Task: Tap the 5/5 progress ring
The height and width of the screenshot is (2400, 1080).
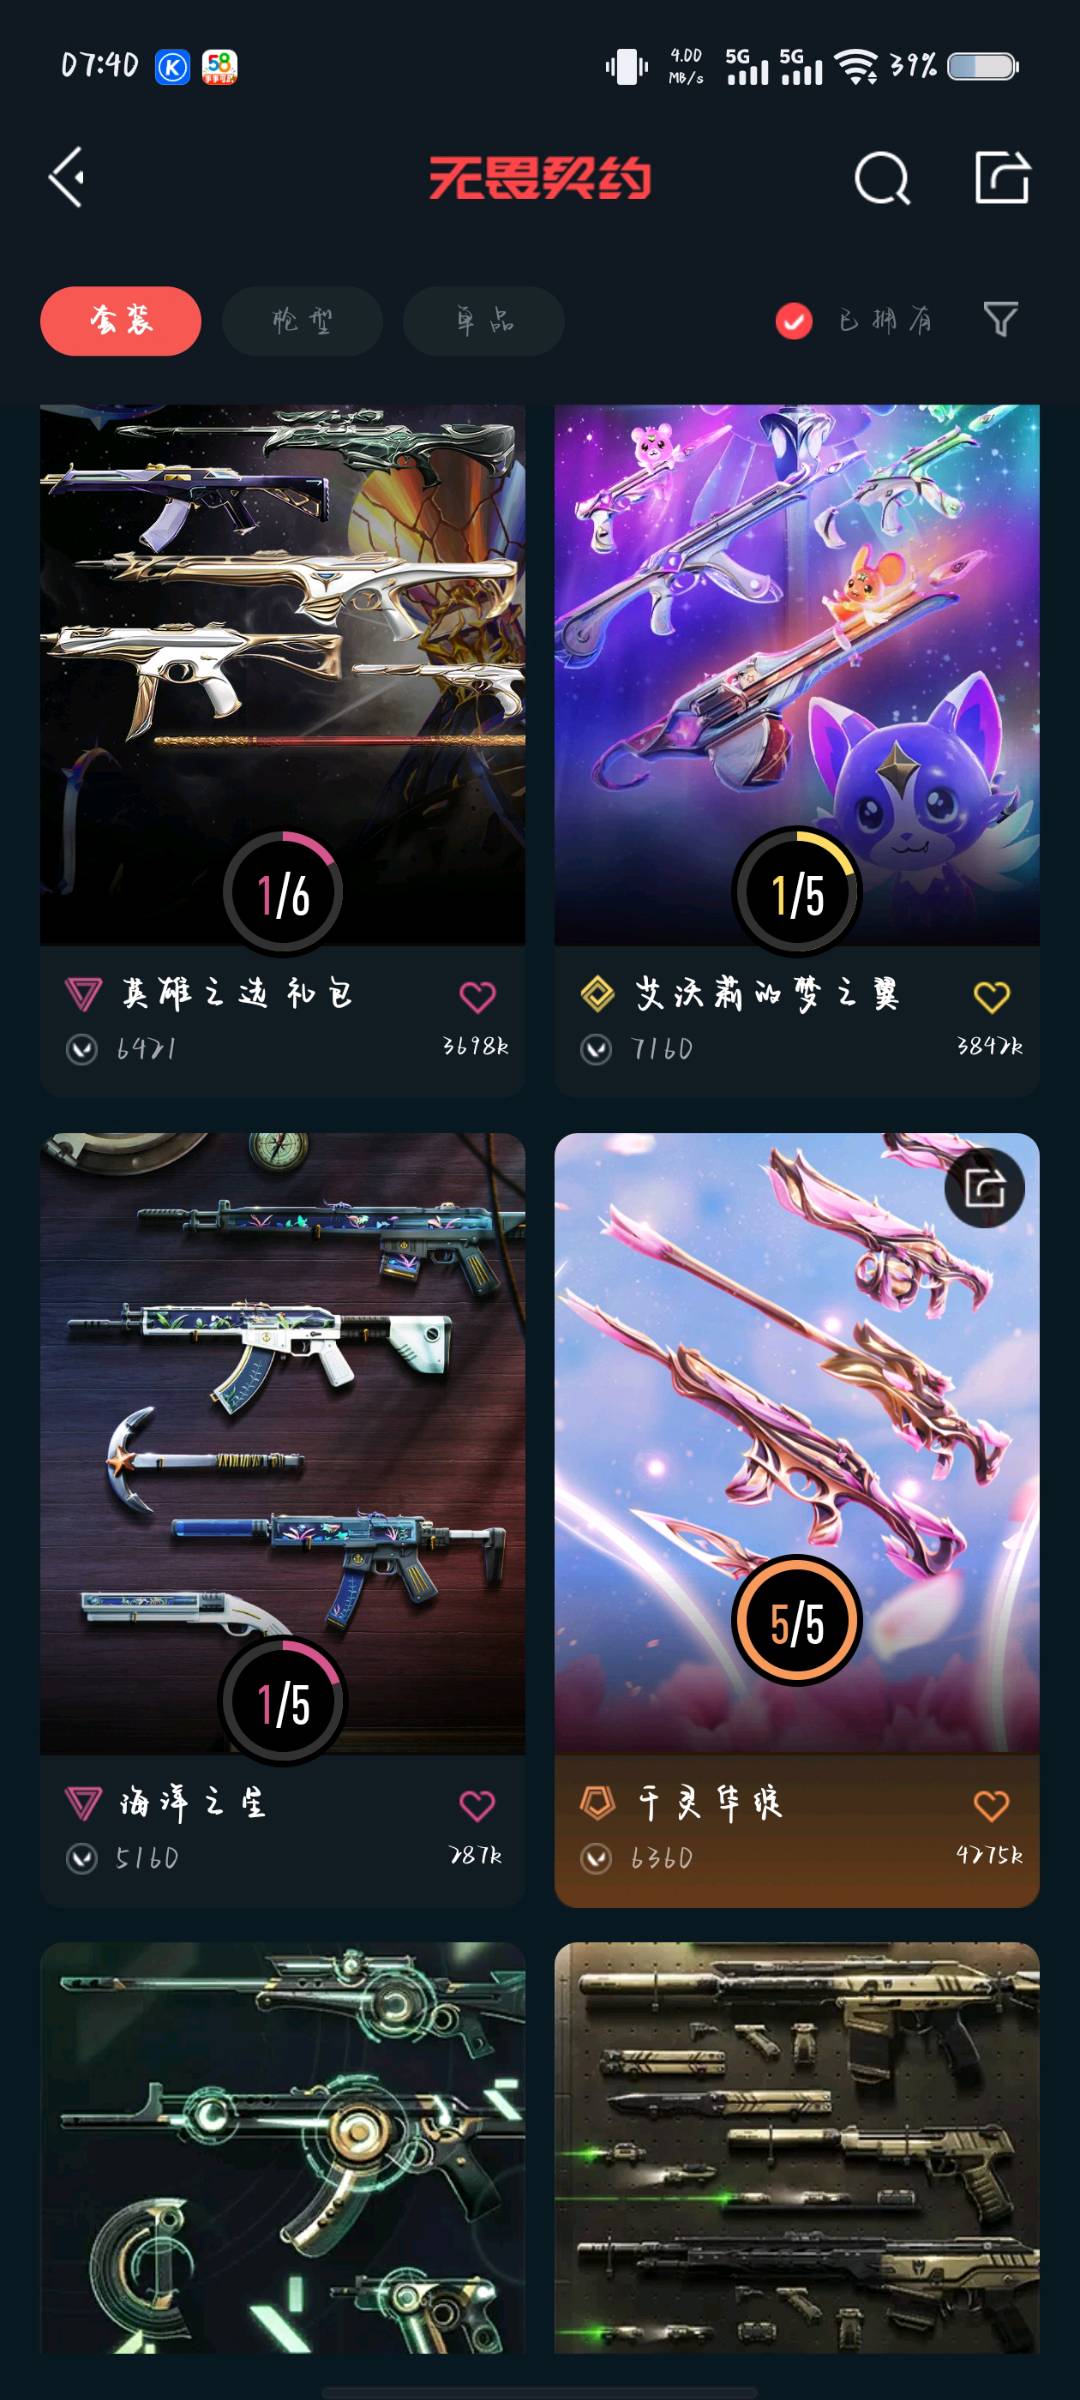Action: coord(797,1621)
